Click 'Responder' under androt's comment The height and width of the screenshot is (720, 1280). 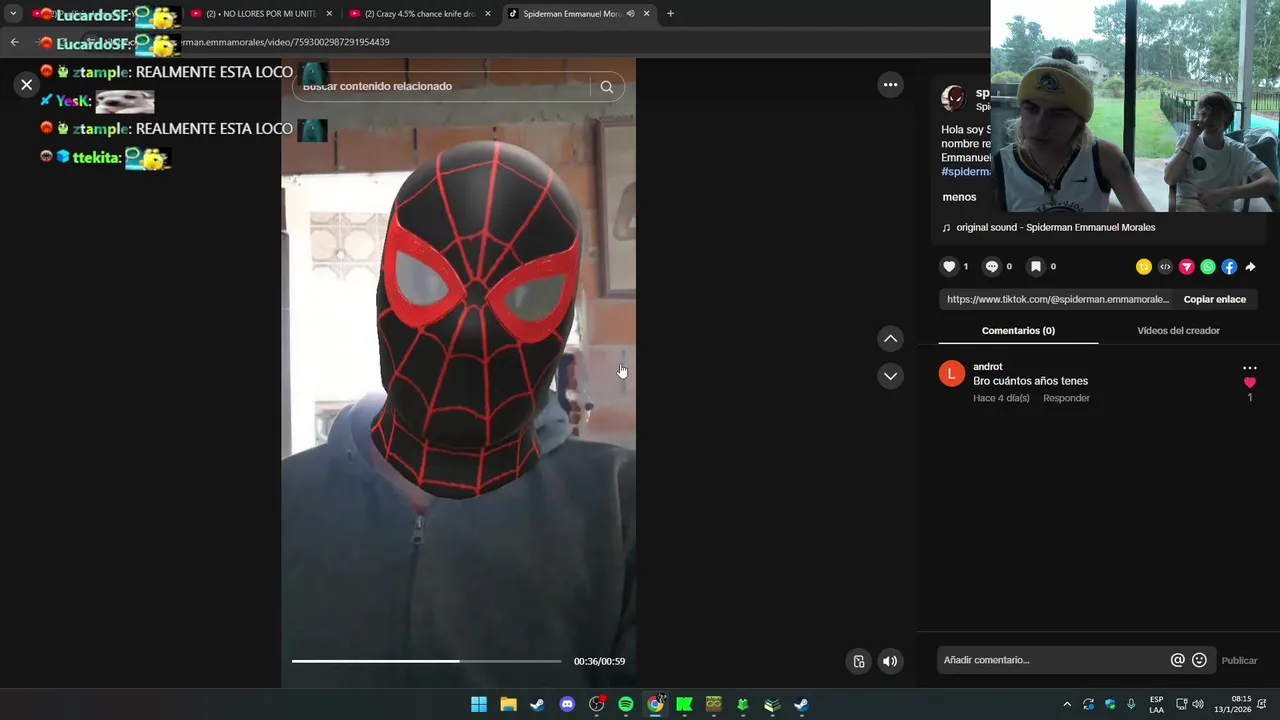pyautogui.click(x=1066, y=398)
